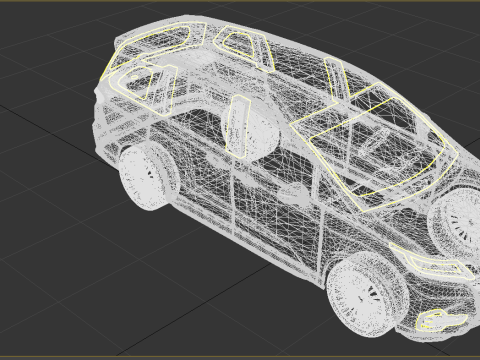Select the car's front right wheel
This screenshot has height=360, width=480.
[455, 224]
